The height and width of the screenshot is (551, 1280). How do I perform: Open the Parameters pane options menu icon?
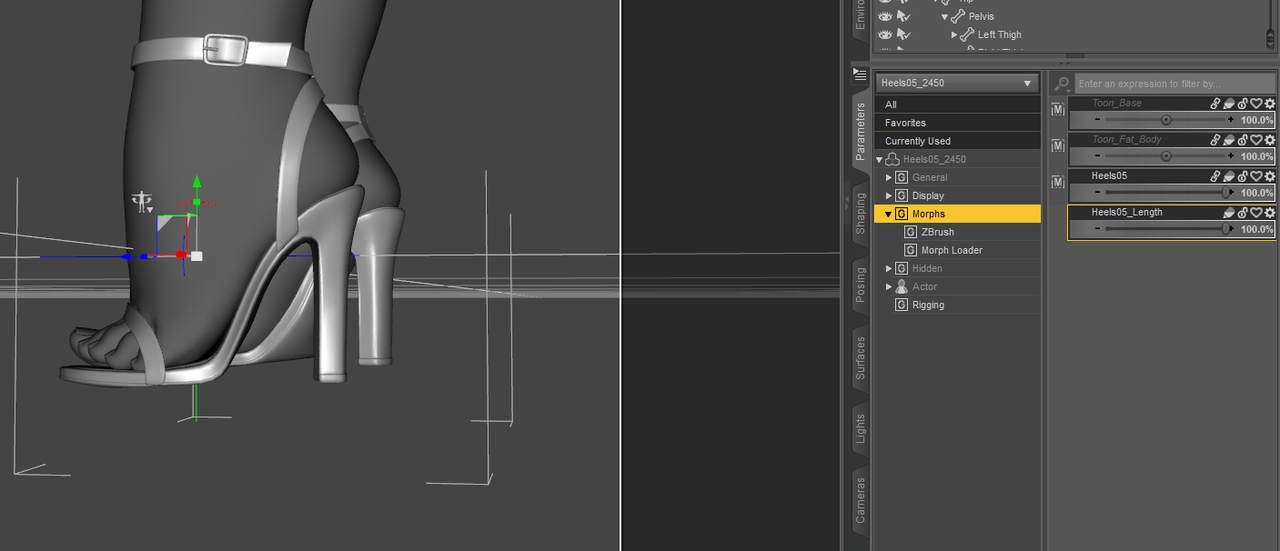pos(860,75)
